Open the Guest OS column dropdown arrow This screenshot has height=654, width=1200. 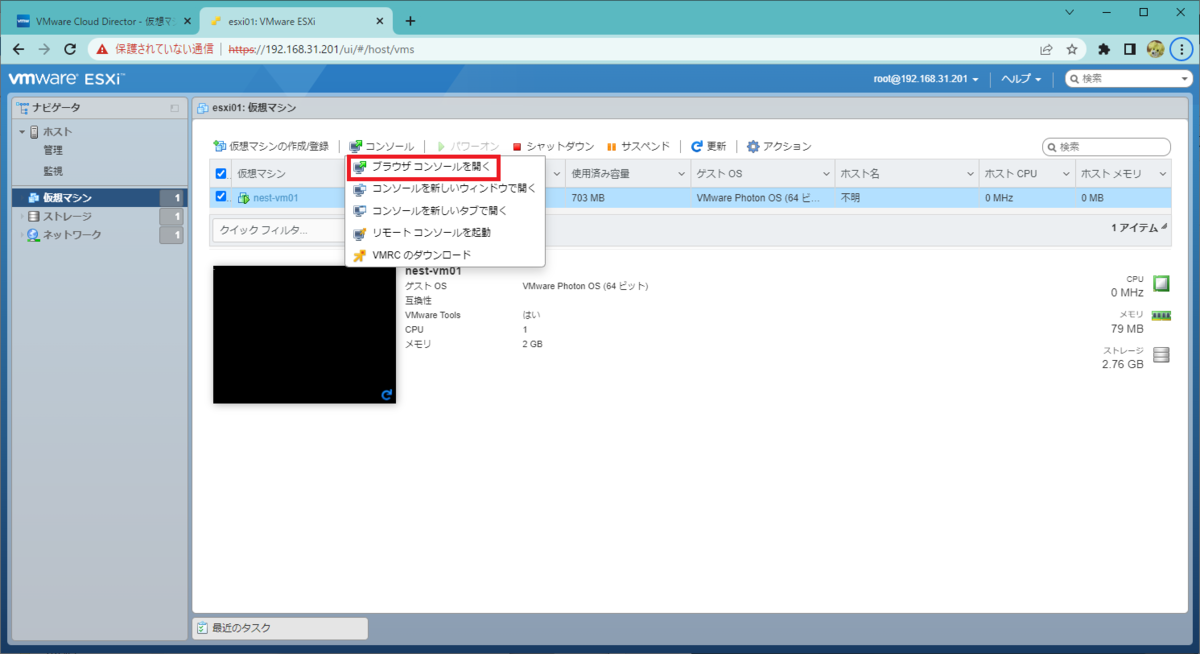(x=827, y=174)
